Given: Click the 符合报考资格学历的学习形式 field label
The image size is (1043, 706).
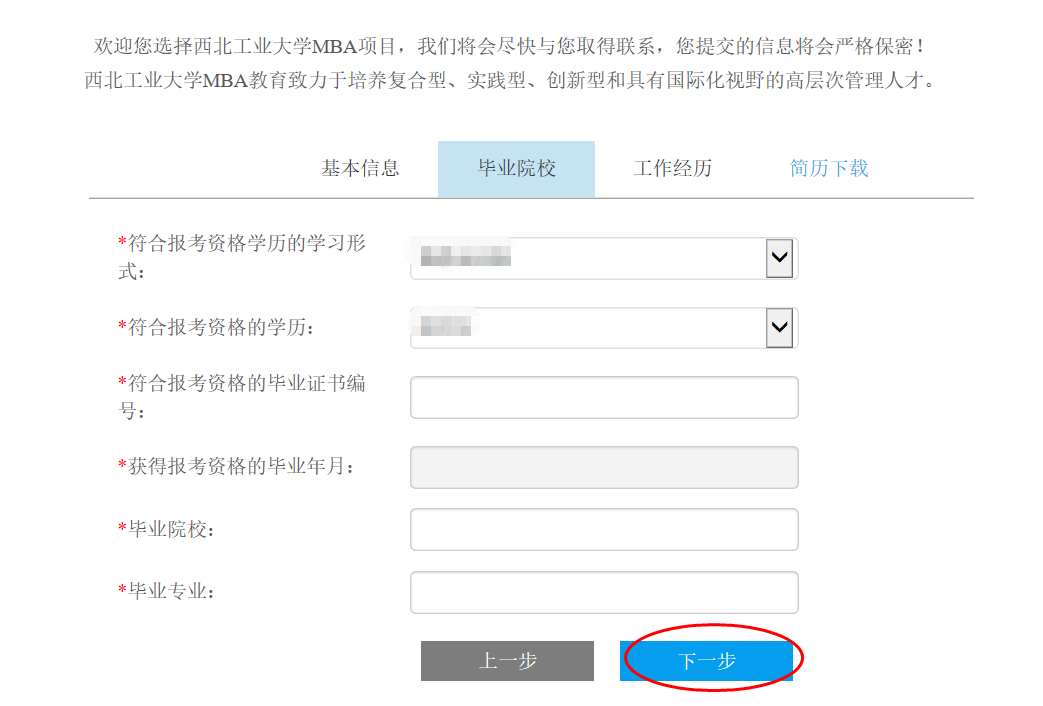Looking at the screenshot, I should point(242,257).
